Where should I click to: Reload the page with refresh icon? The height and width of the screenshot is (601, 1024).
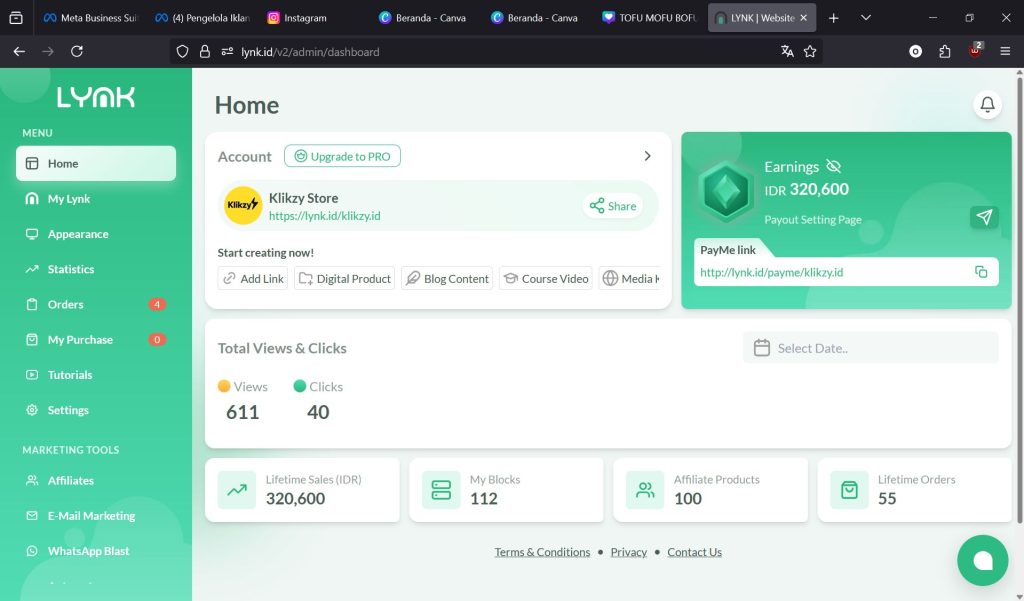coord(77,51)
